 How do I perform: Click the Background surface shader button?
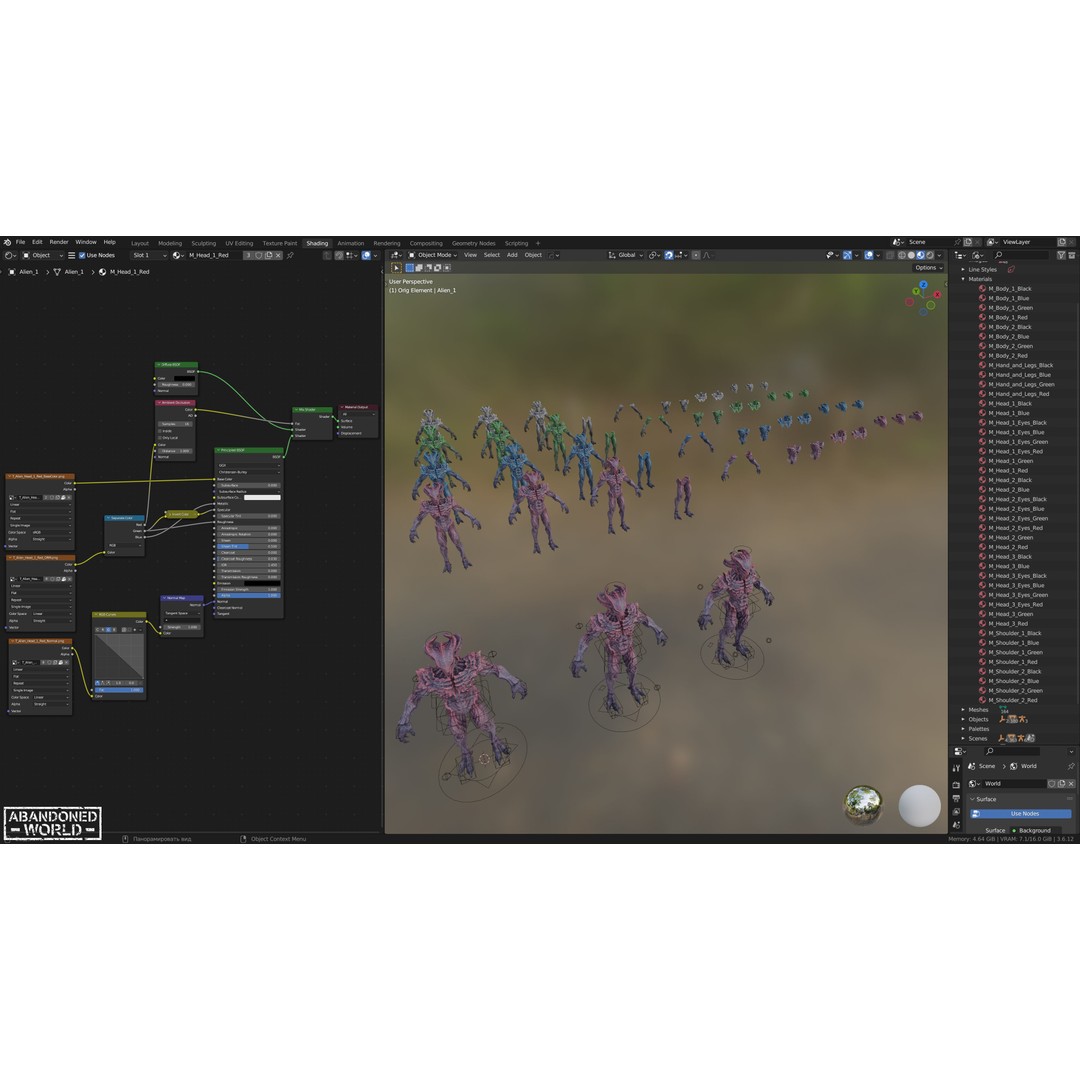point(1036,830)
